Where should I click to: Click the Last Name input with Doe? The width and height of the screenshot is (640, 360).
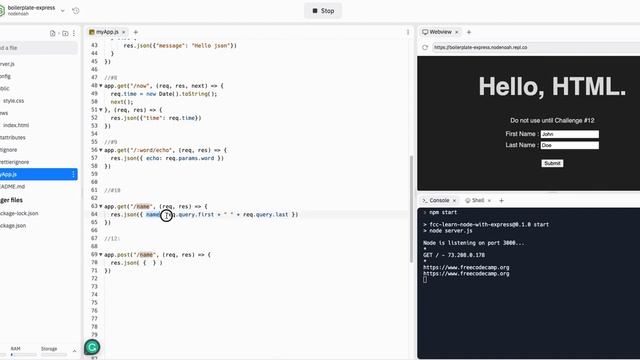click(x=570, y=145)
